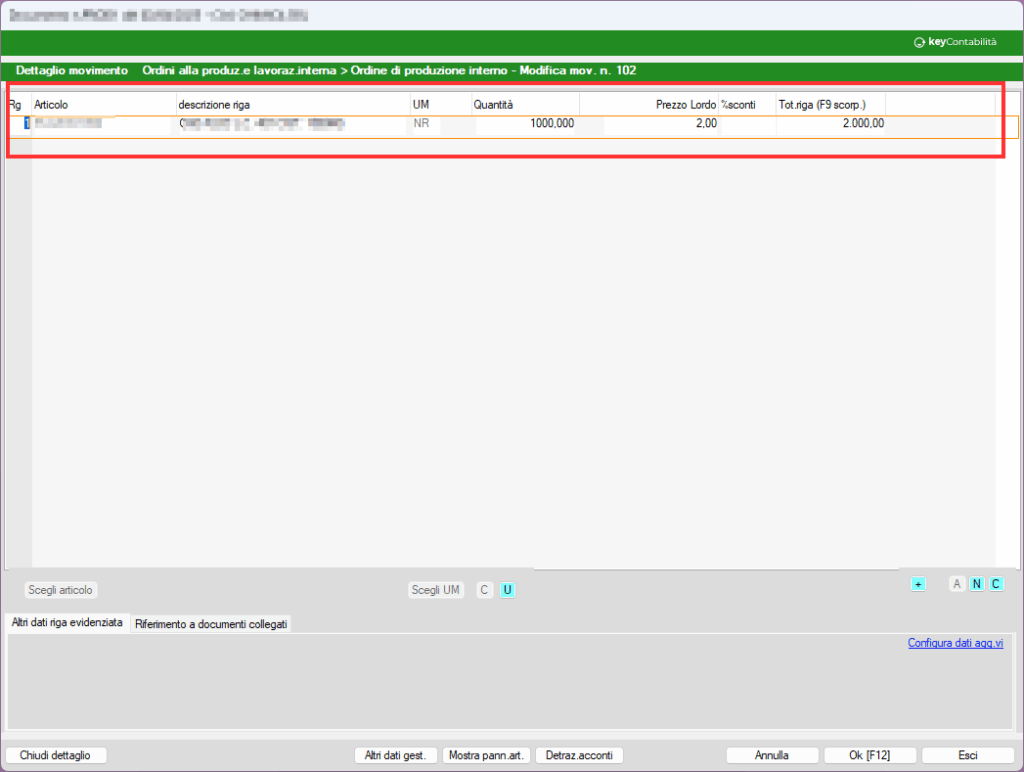Screen dimensions: 1024x772
Task: Confirm with the Ok [F12] button
Action: pos(869,755)
